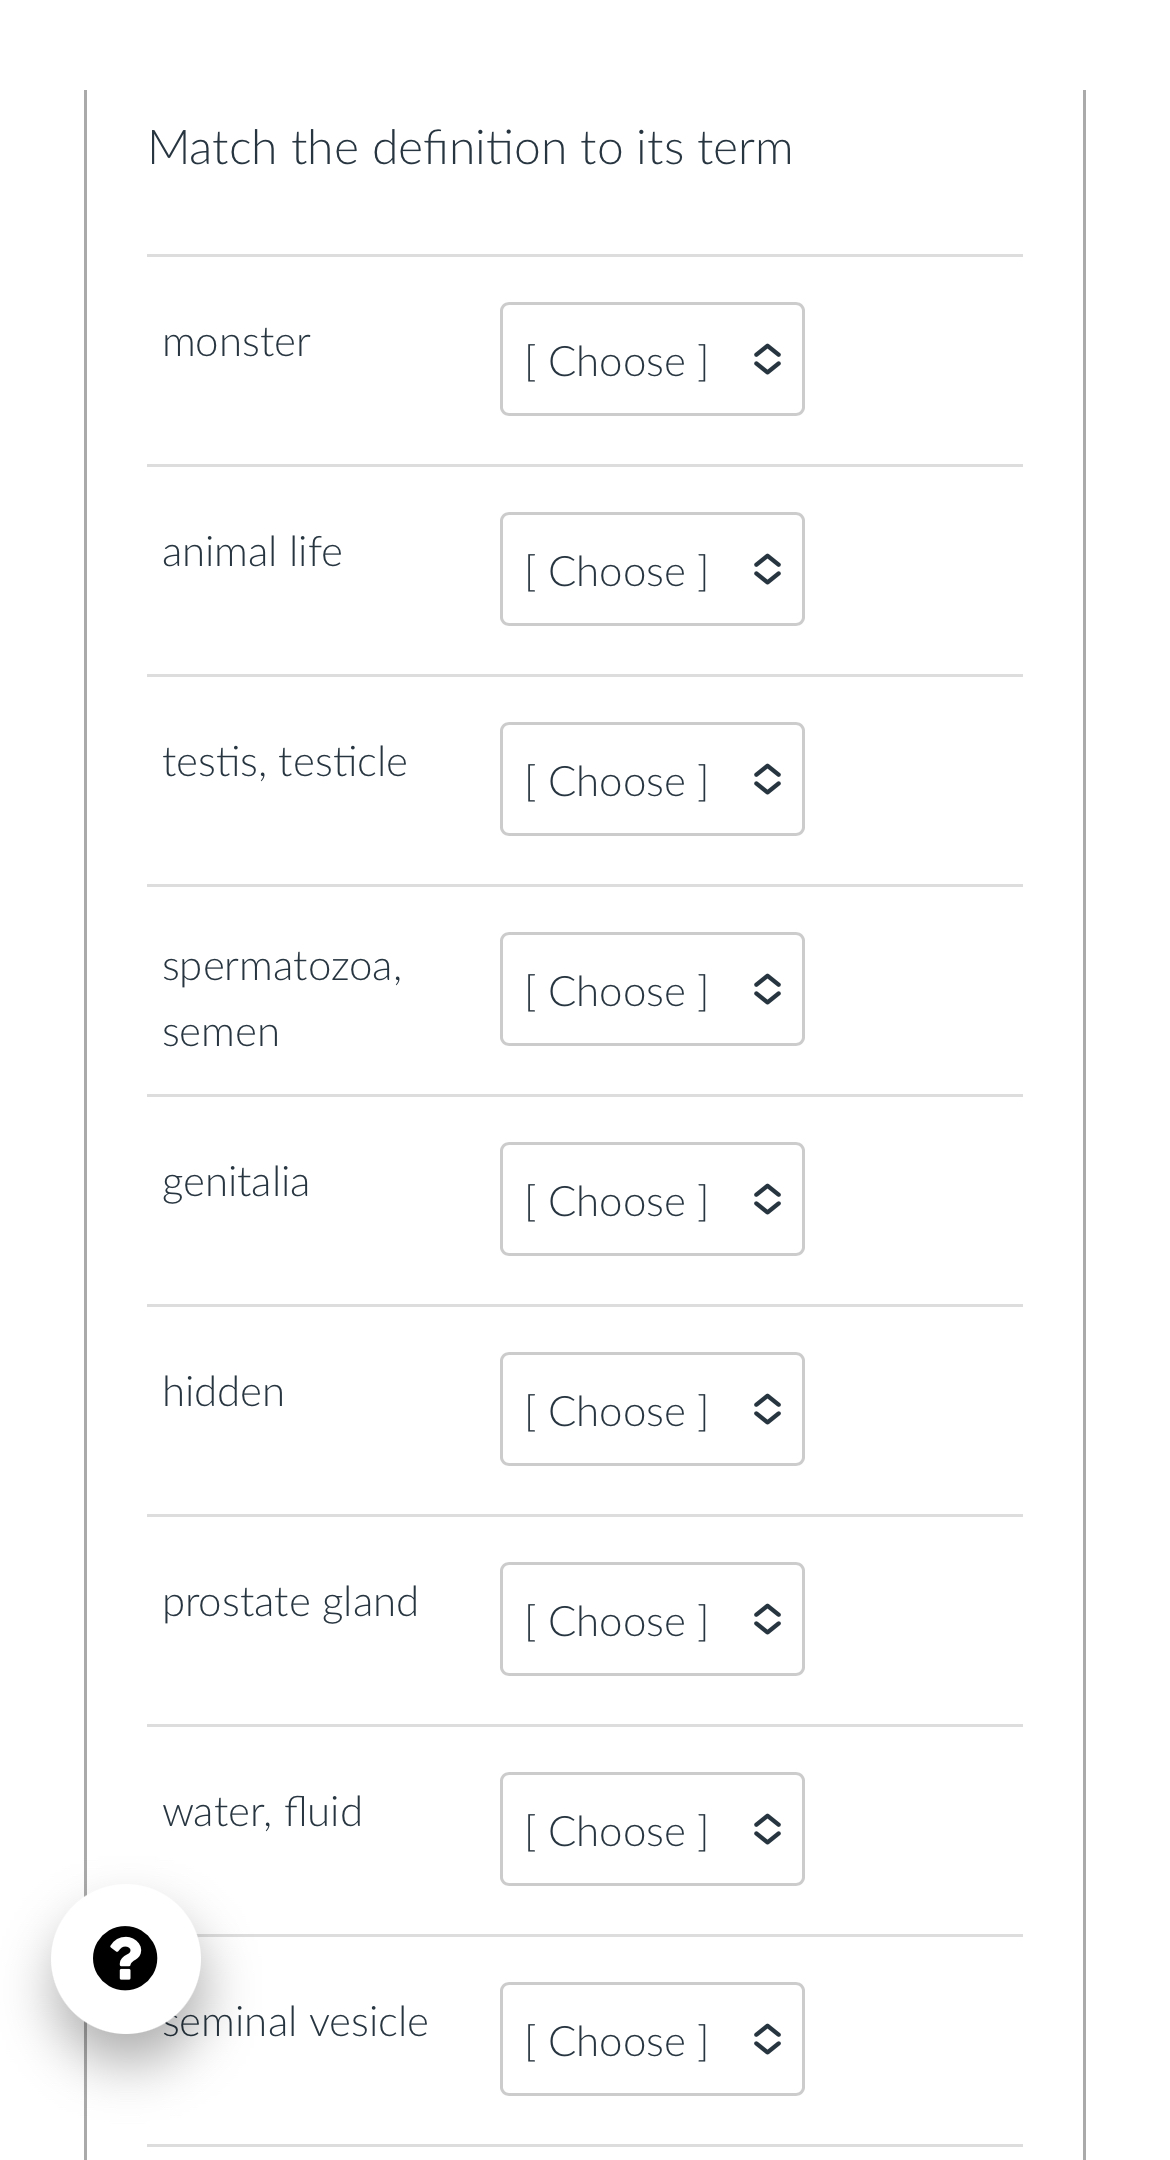Click the chevron arrows beside animal life
The width and height of the screenshot is (1170, 2160).
click(x=766, y=570)
